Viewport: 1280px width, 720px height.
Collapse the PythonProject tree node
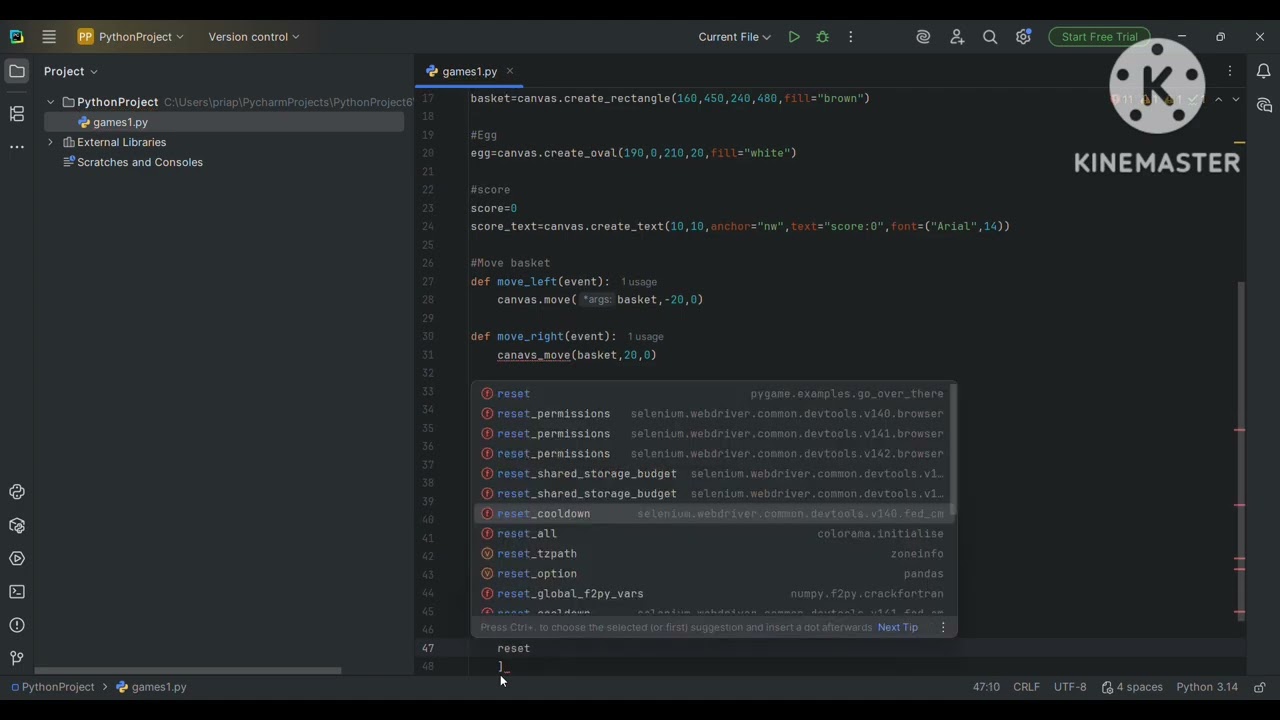(51, 102)
